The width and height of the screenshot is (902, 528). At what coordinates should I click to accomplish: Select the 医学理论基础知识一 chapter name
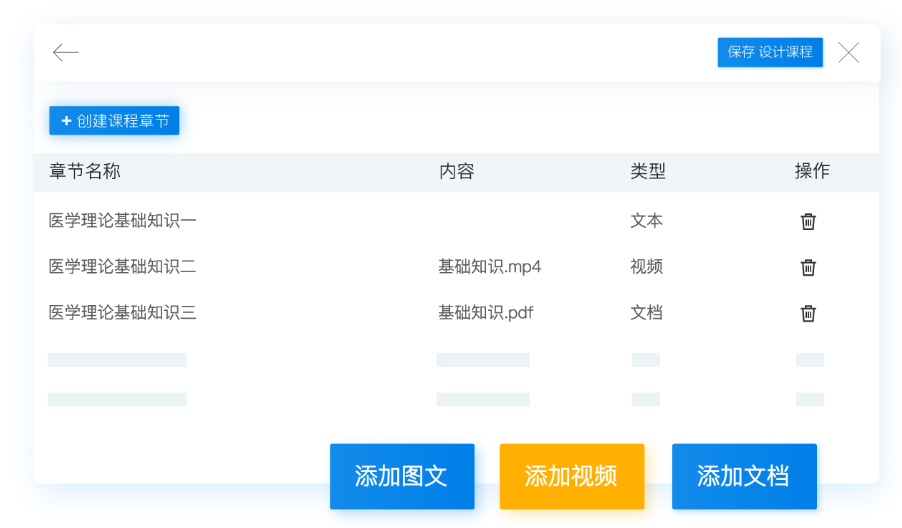122,221
